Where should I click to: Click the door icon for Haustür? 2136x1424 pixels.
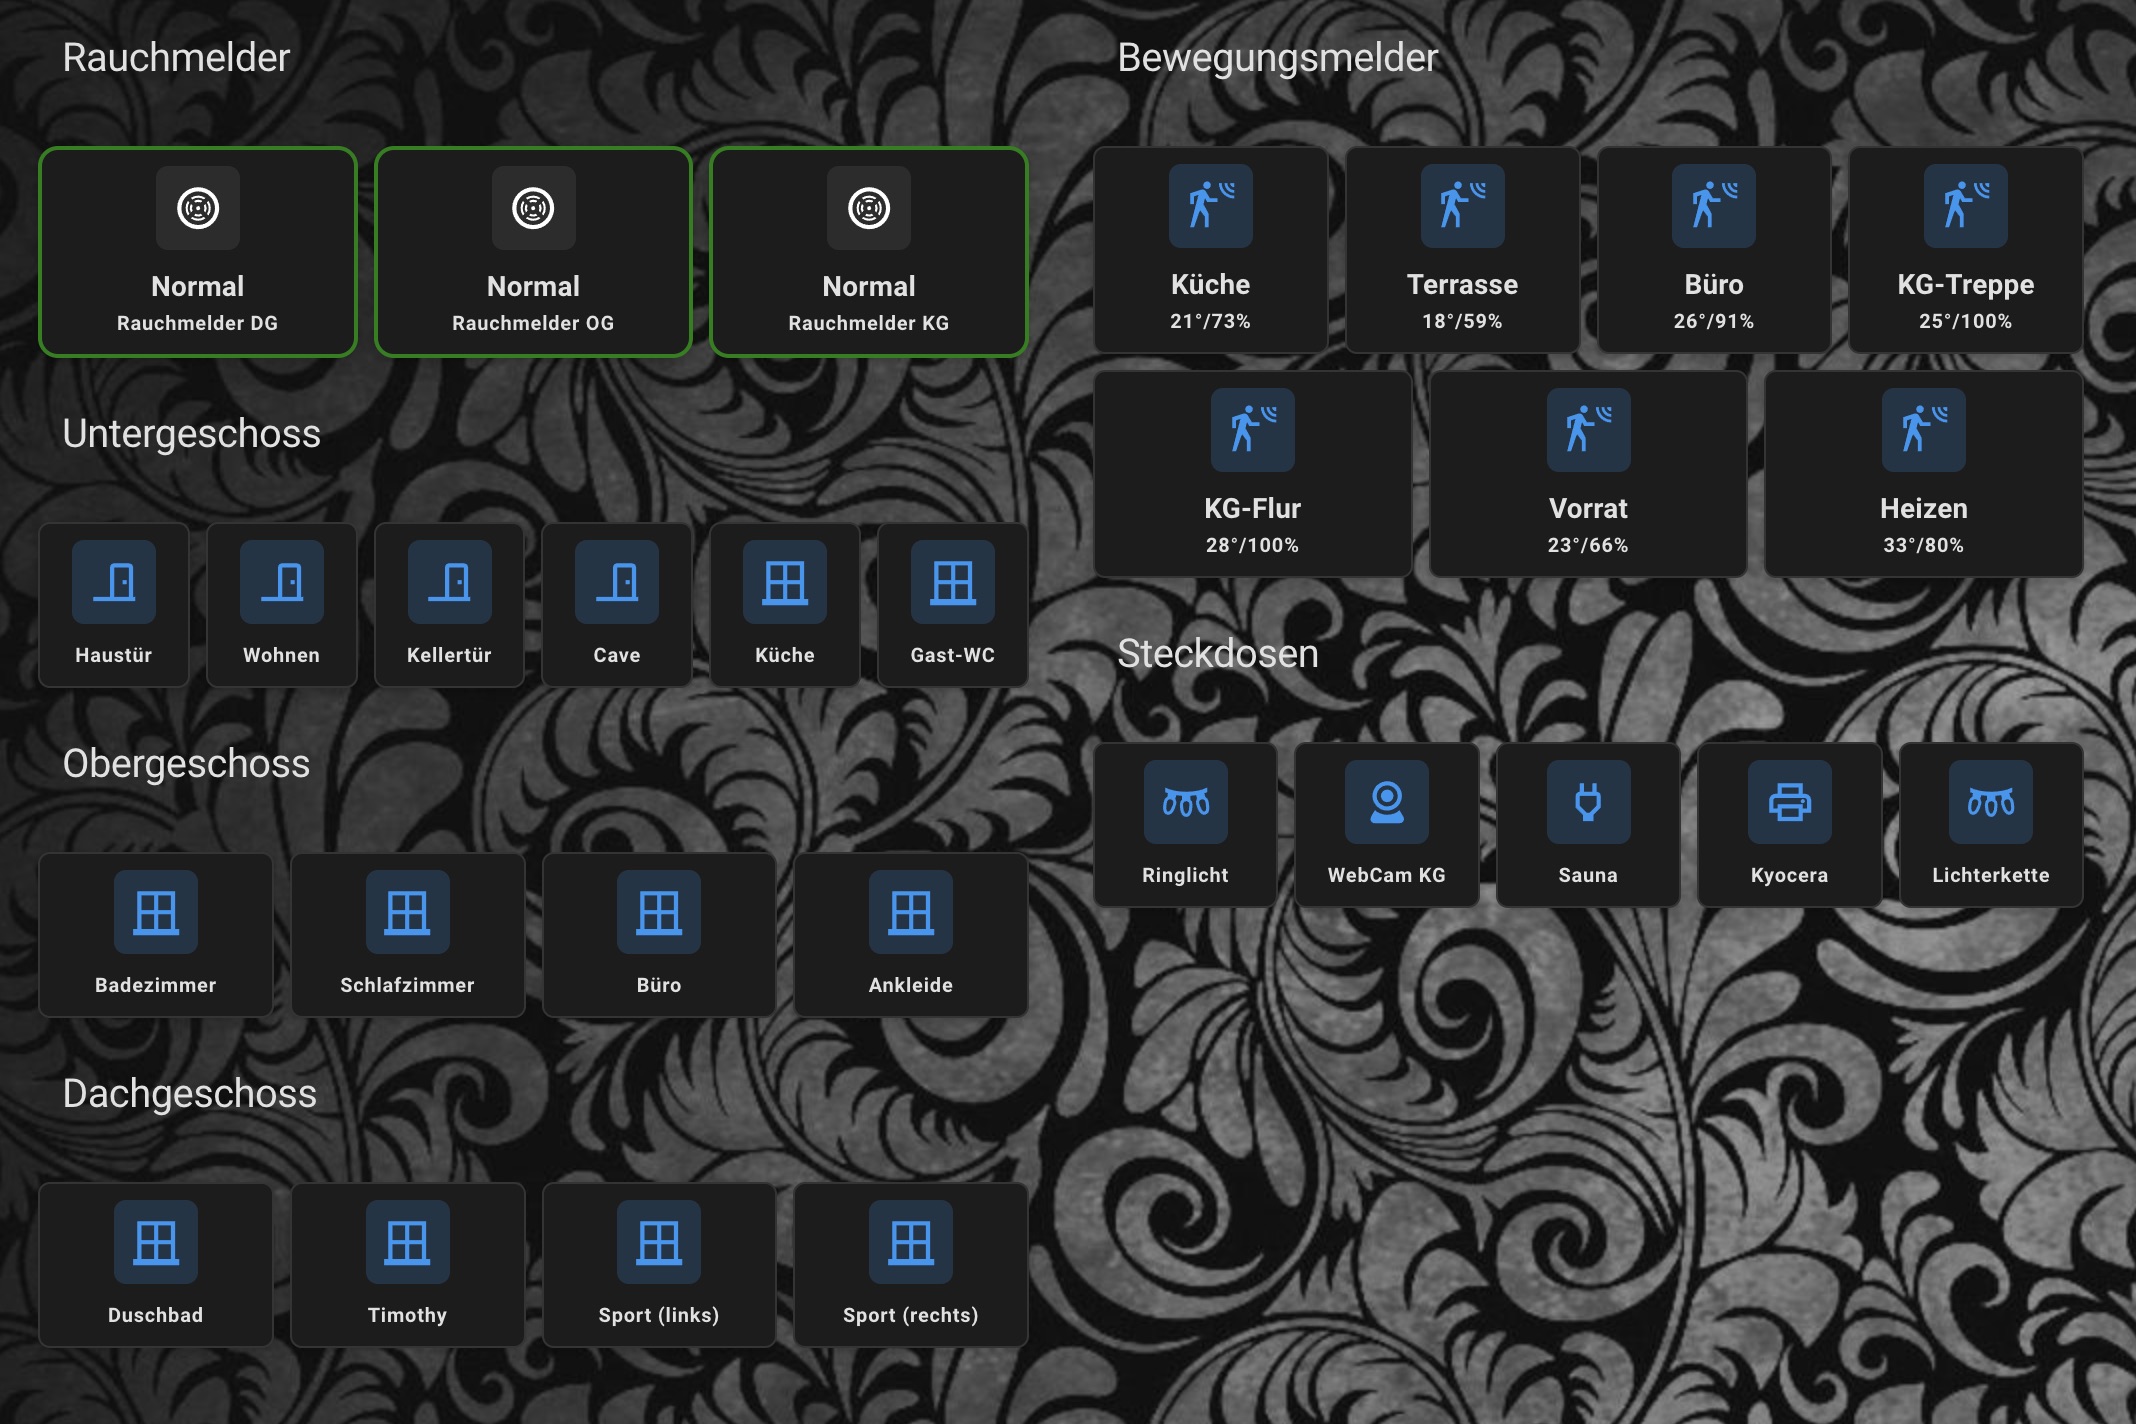click(114, 582)
